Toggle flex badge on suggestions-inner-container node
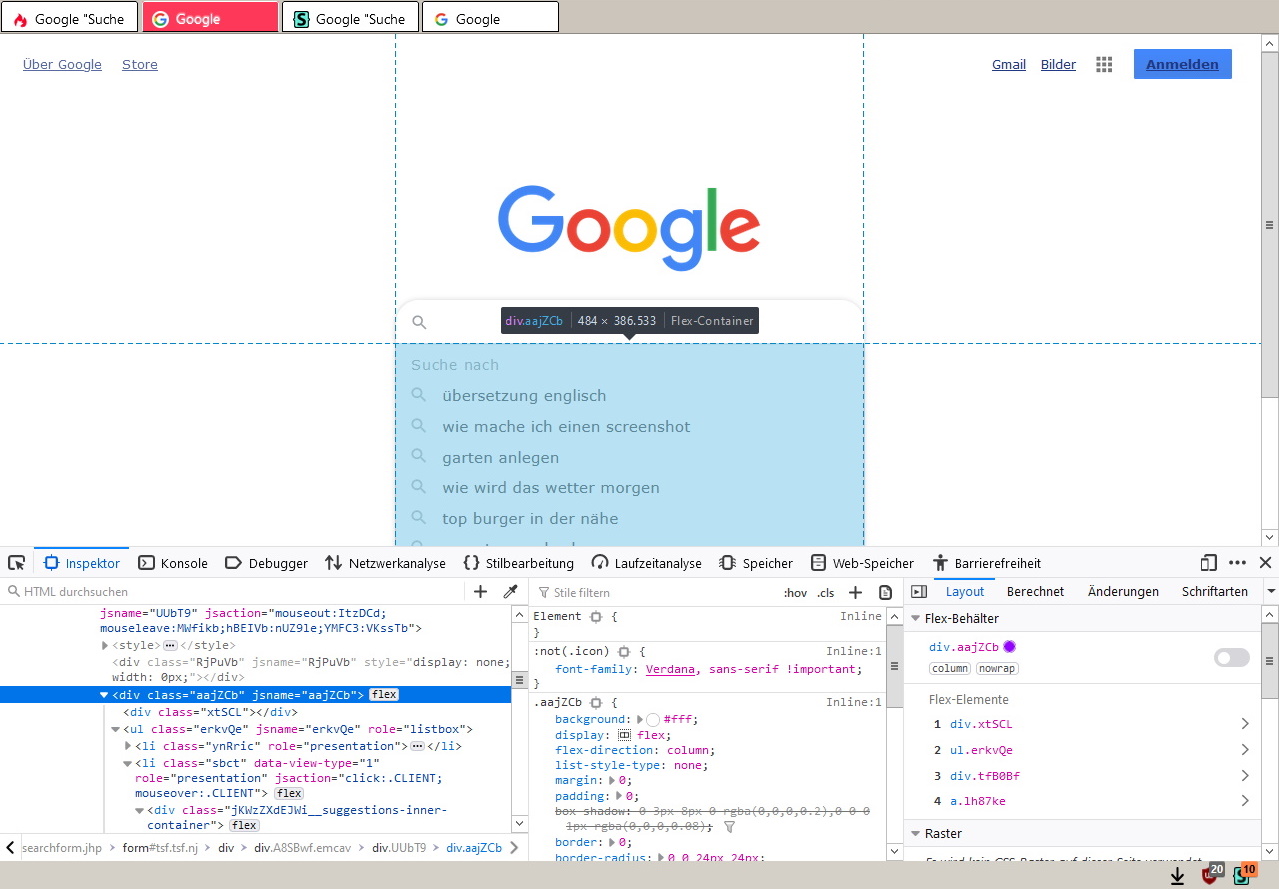Viewport: 1279px width, 889px height. click(x=244, y=826)
